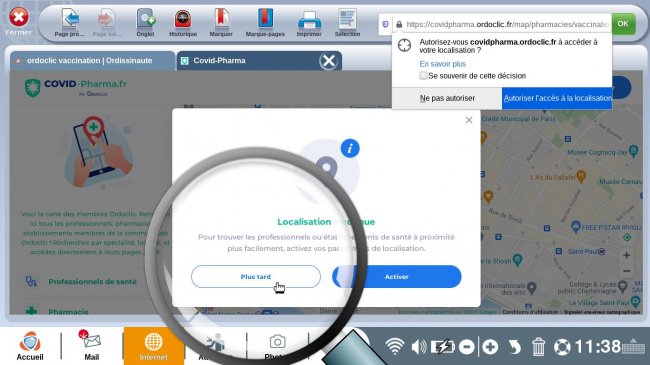Check Se souvenir de cette décision
Viewport: 650px width, 365px height.
(423, 75)
